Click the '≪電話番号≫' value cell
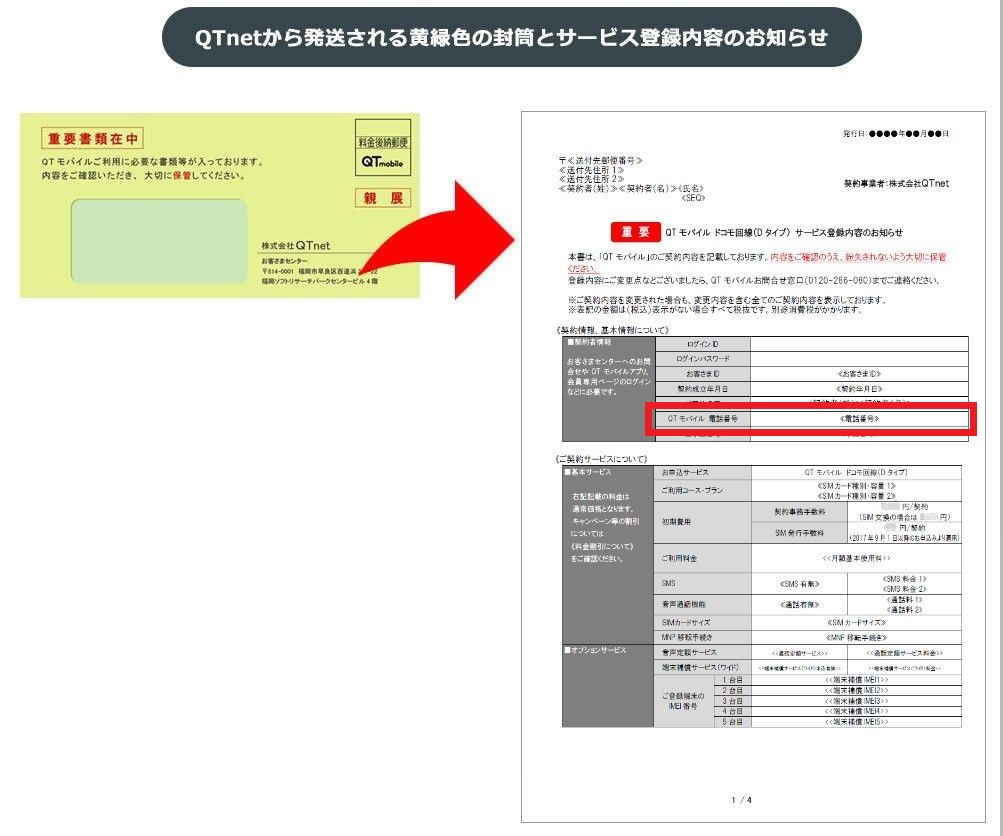1003x836 pixels. click(x=859, y=418)
